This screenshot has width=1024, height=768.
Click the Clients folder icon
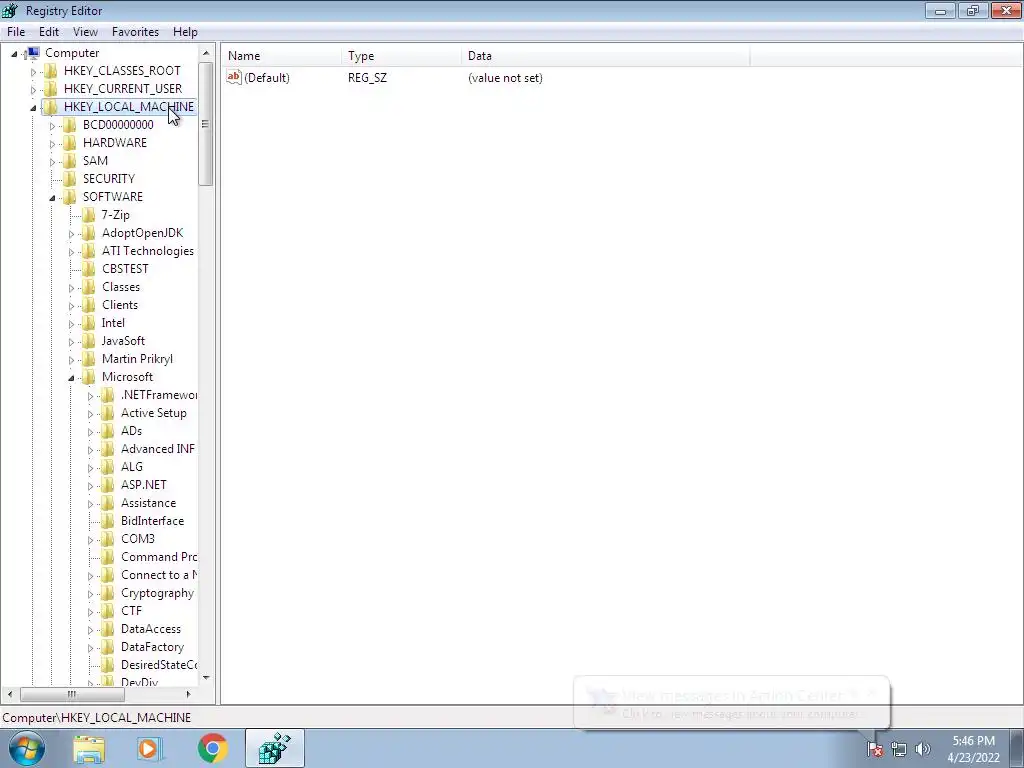(89, 305)
